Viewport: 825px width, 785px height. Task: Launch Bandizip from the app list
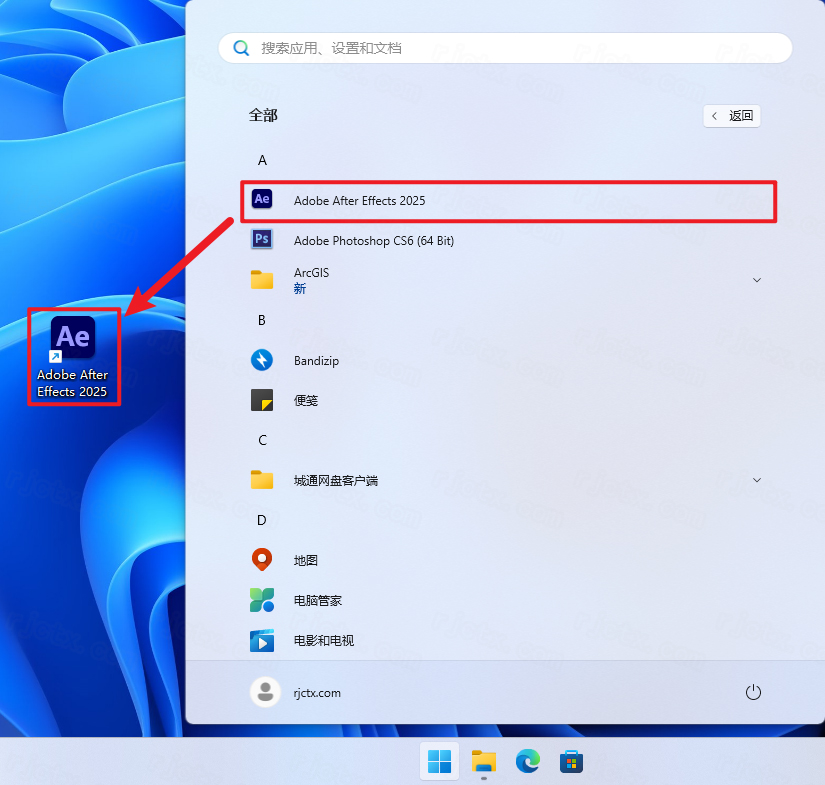click(x=316, y=360)
